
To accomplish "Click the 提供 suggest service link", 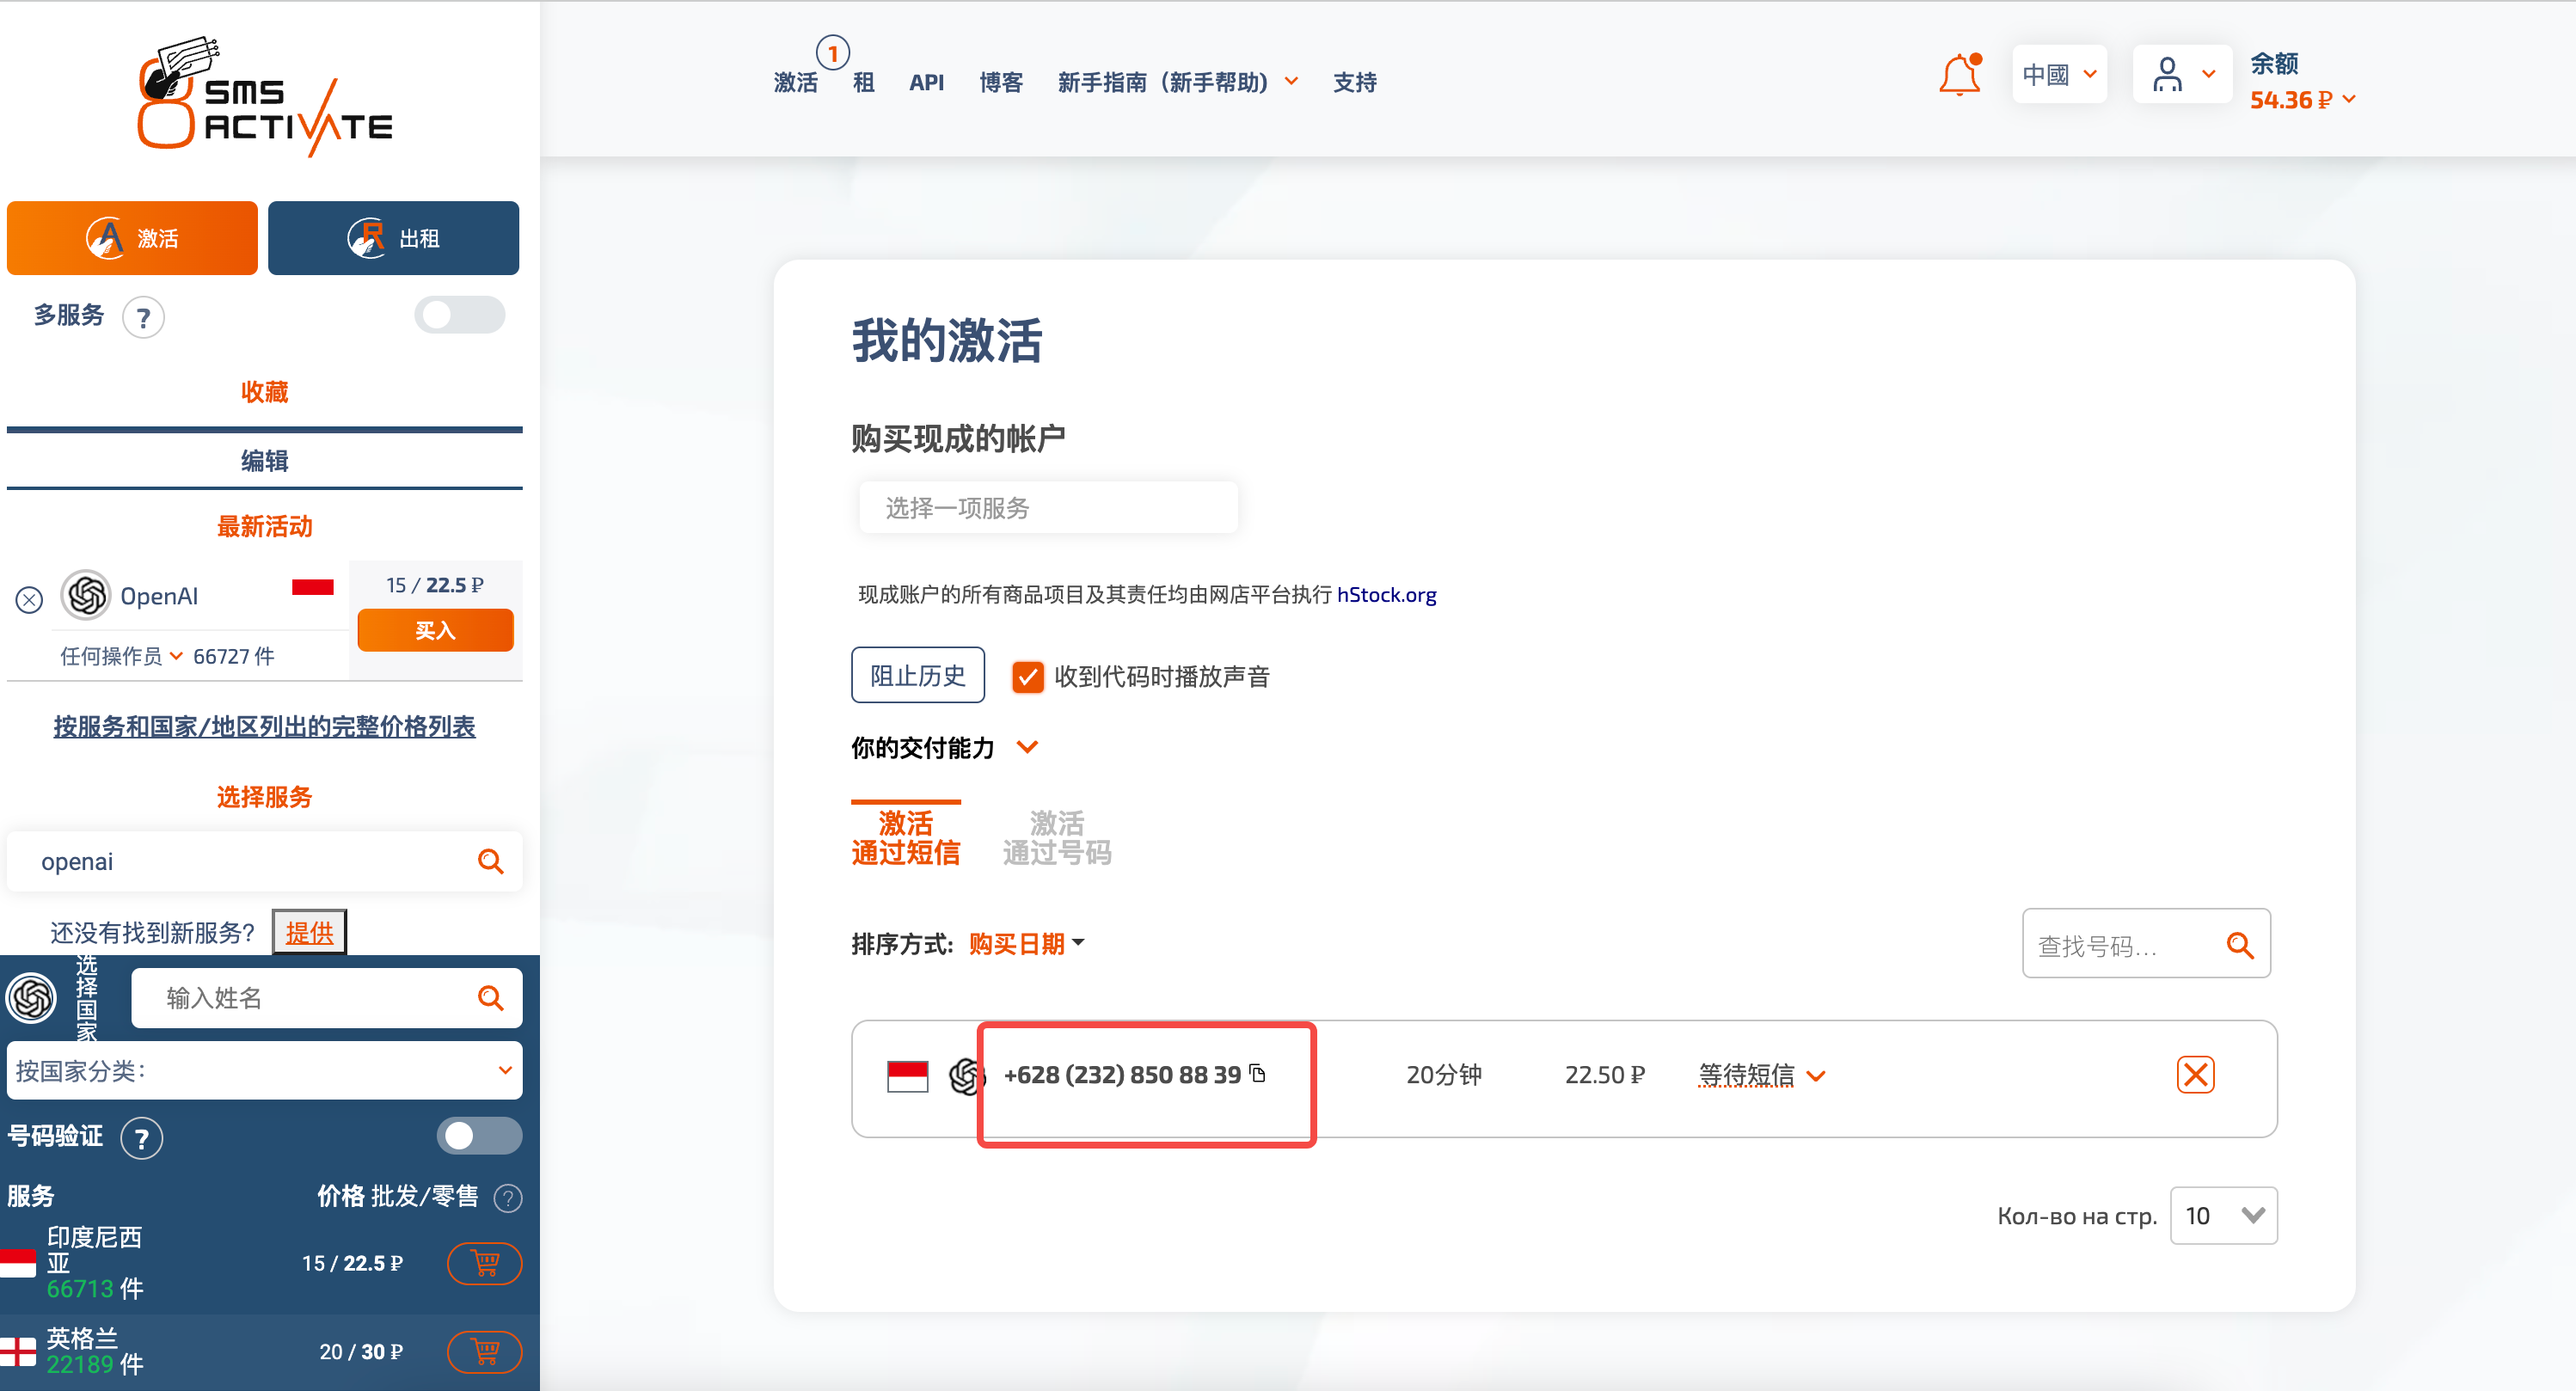I will coord(309,933).
